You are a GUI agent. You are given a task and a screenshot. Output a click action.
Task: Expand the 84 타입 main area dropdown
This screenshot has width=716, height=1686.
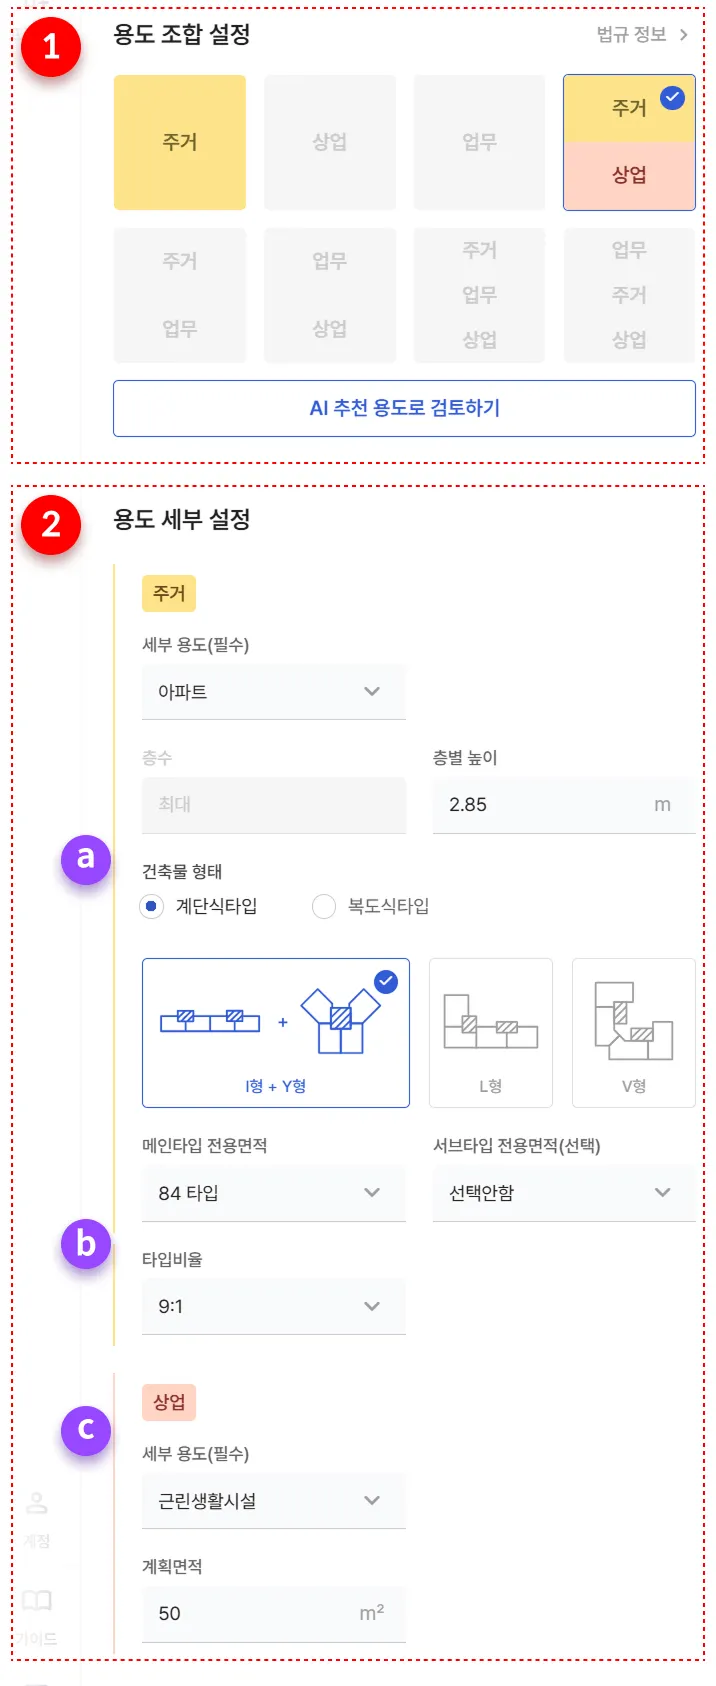pos(273,1193)
